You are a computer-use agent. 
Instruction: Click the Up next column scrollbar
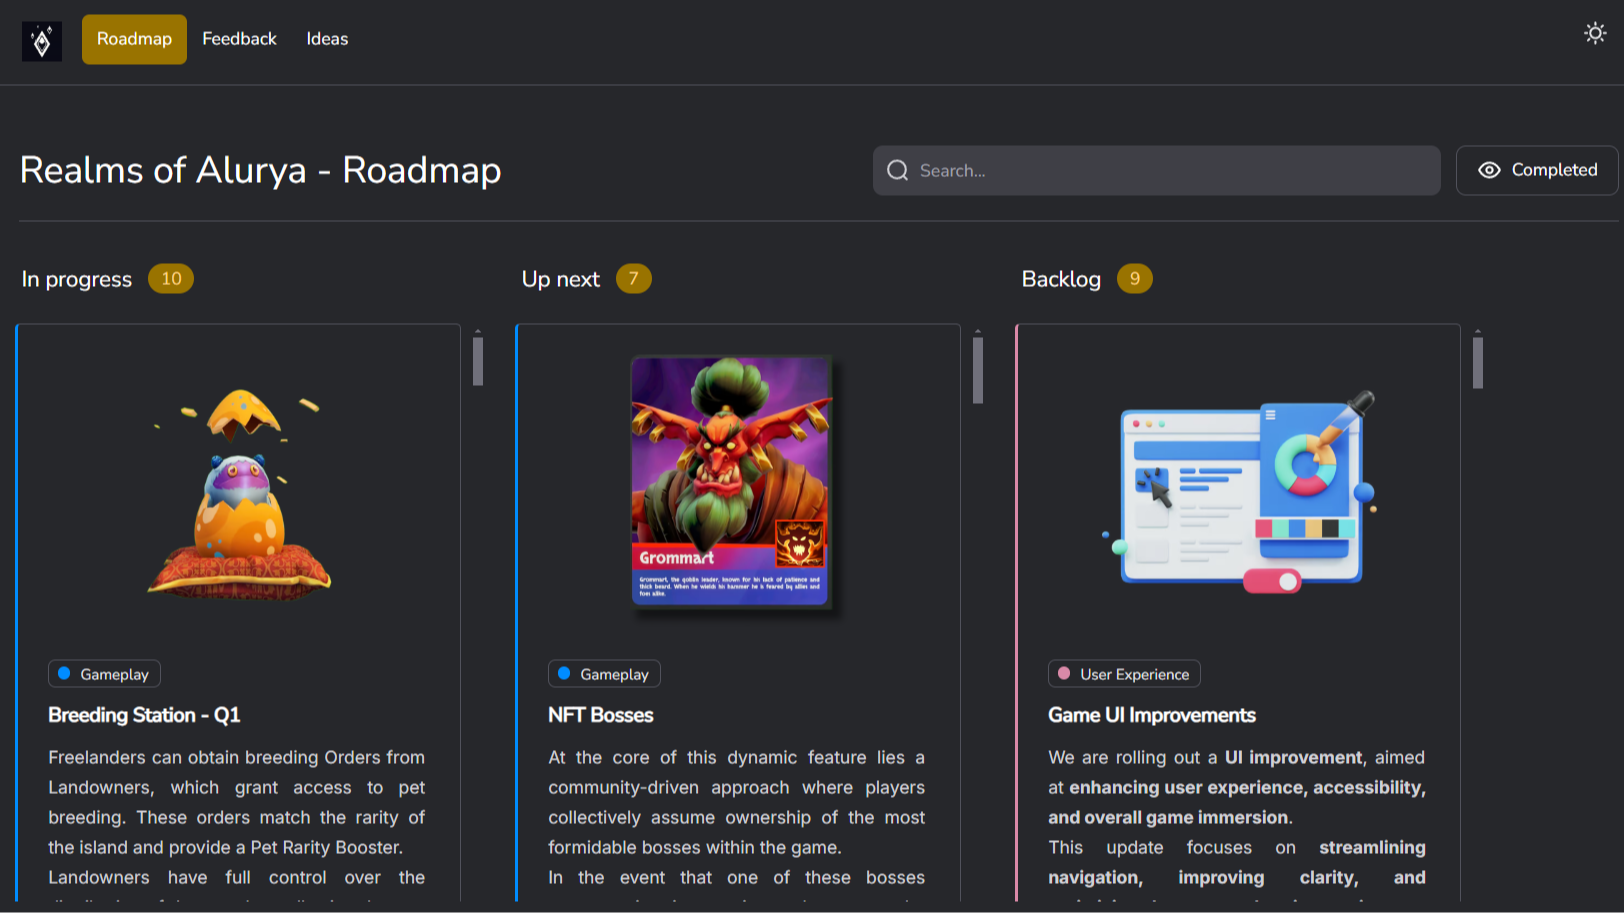(978, 370)
